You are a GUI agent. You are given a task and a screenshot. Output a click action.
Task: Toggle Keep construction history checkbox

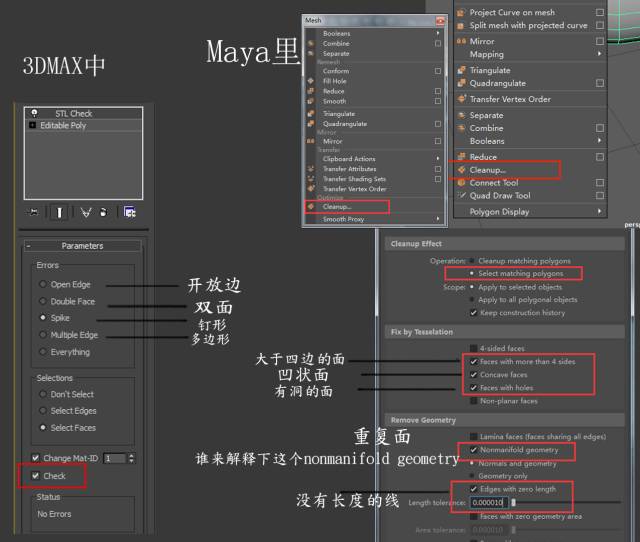473,313
